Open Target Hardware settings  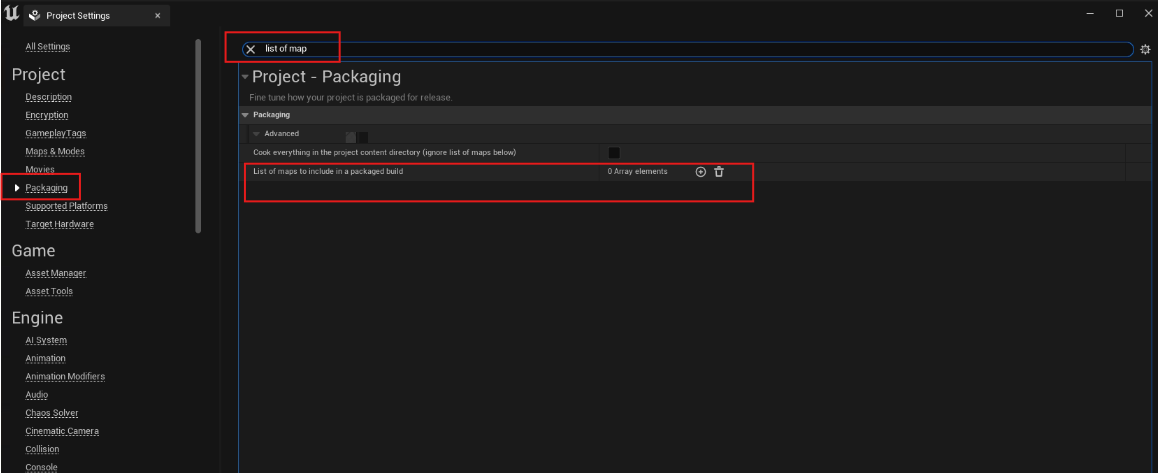pos(60,224)
